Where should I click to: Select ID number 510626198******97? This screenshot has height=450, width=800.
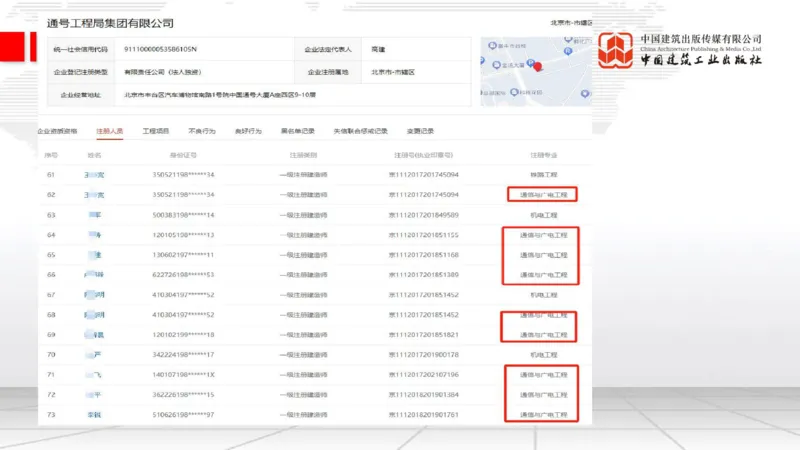click(183, 415)
